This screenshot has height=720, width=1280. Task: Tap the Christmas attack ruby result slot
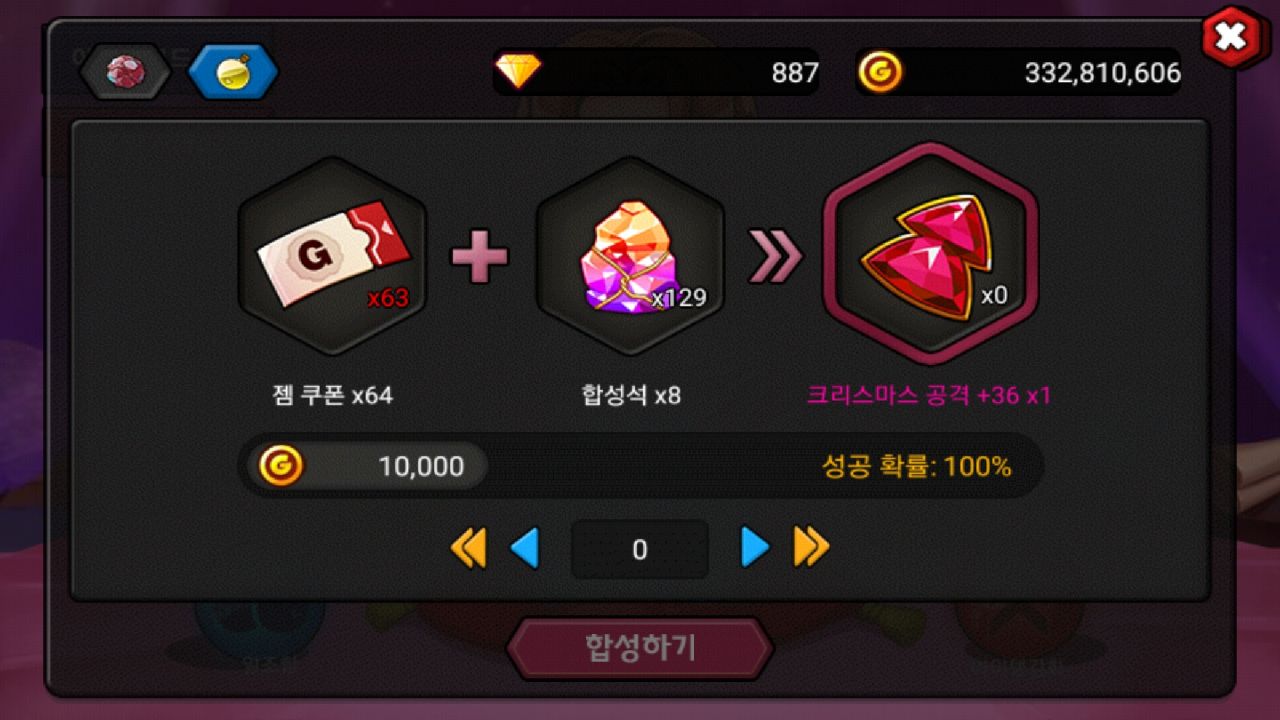coord(930,254)
